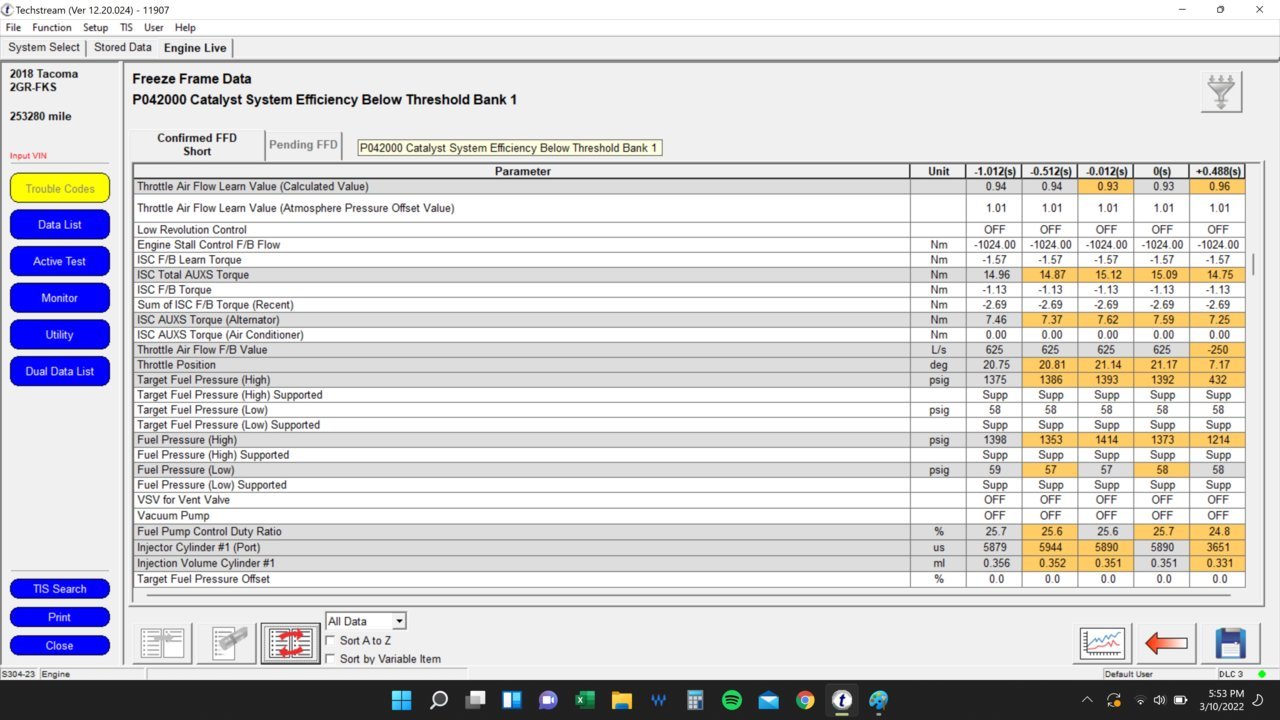Click the +0.488(s) column header
Image resolution: width=1280 pixels, height=720 pixels.
coord(1218,171)
